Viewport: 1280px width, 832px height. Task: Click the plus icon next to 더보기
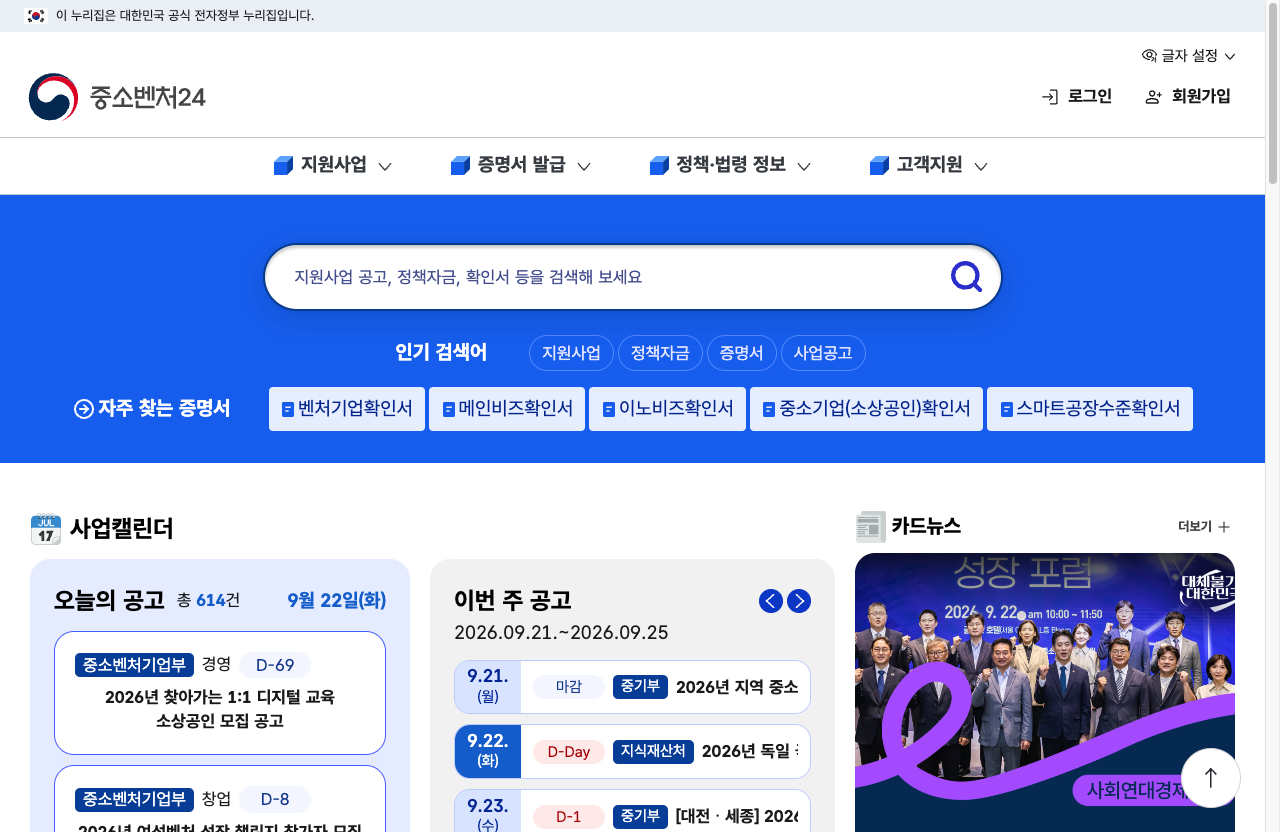coord(1224,527)
